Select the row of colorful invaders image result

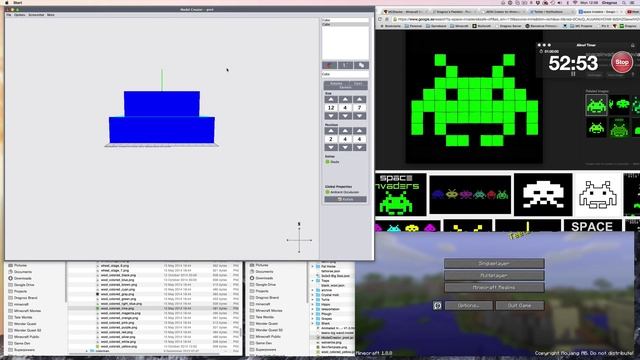pyautogui.click(x=470, y=195)
